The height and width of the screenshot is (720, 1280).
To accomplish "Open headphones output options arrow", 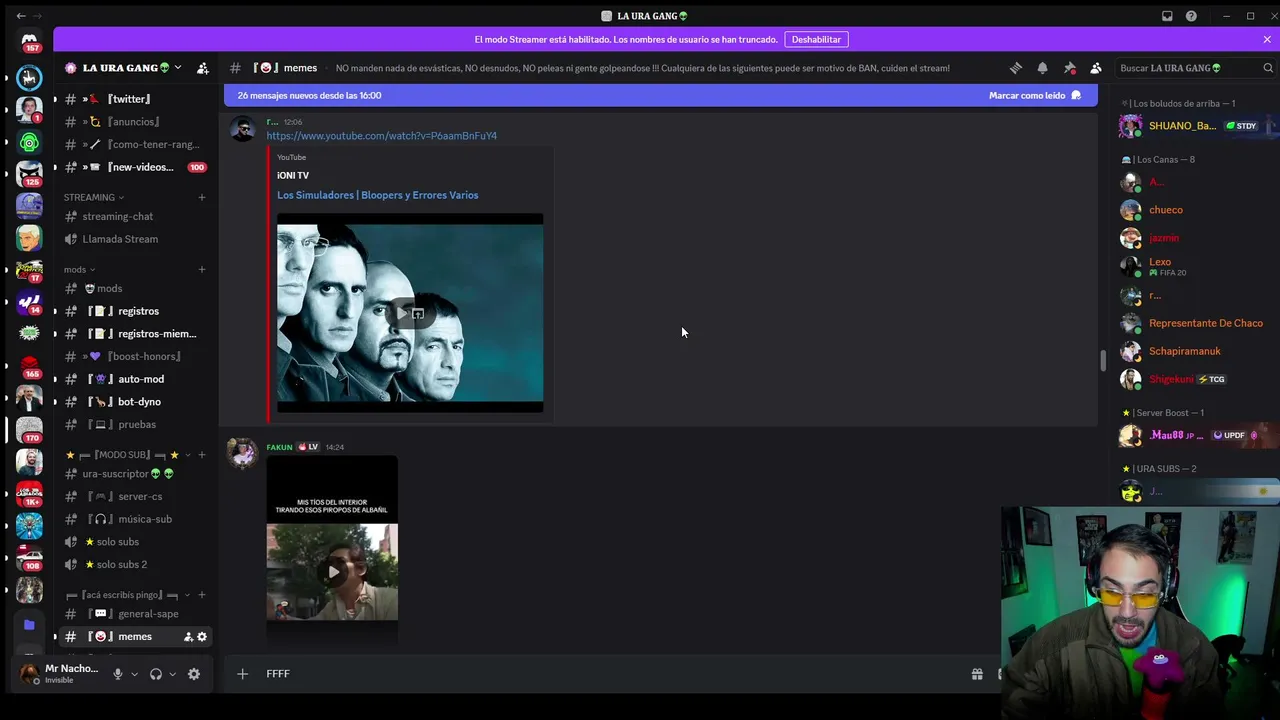I will click(172, 674).
